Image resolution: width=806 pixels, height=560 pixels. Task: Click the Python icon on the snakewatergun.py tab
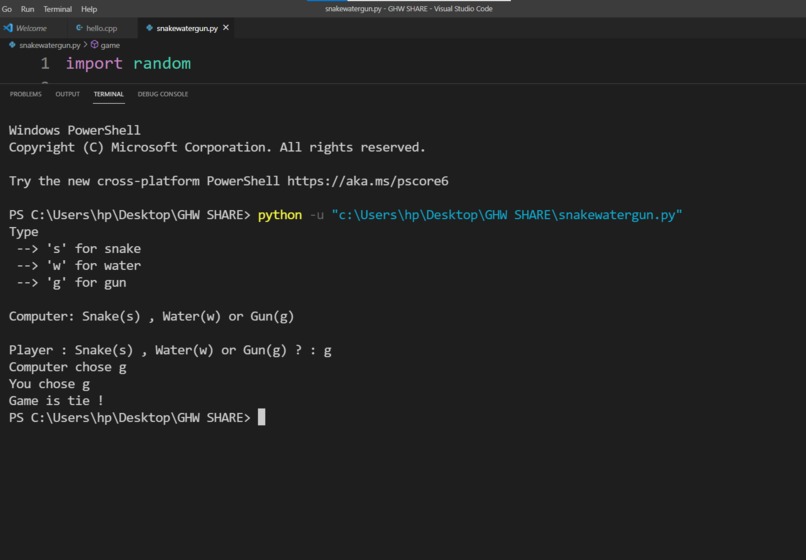(149, 28)
